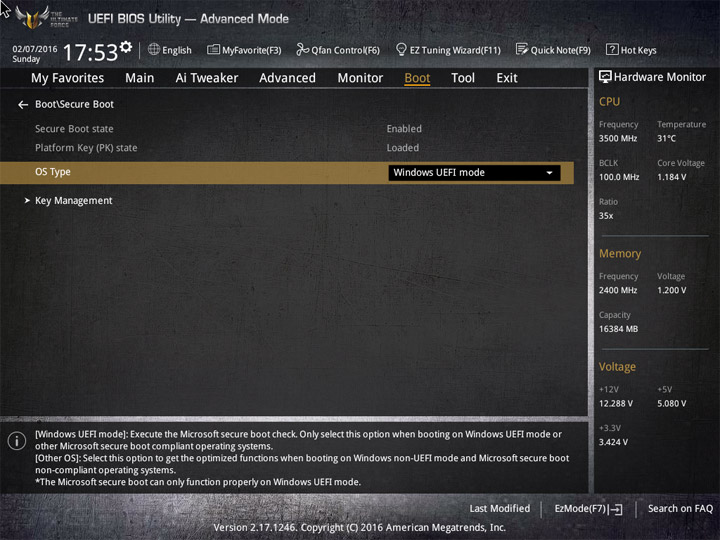Viewport: 720px width, 540px height.
Task: Switch to the Monitor tab
Action: (360, 78)
